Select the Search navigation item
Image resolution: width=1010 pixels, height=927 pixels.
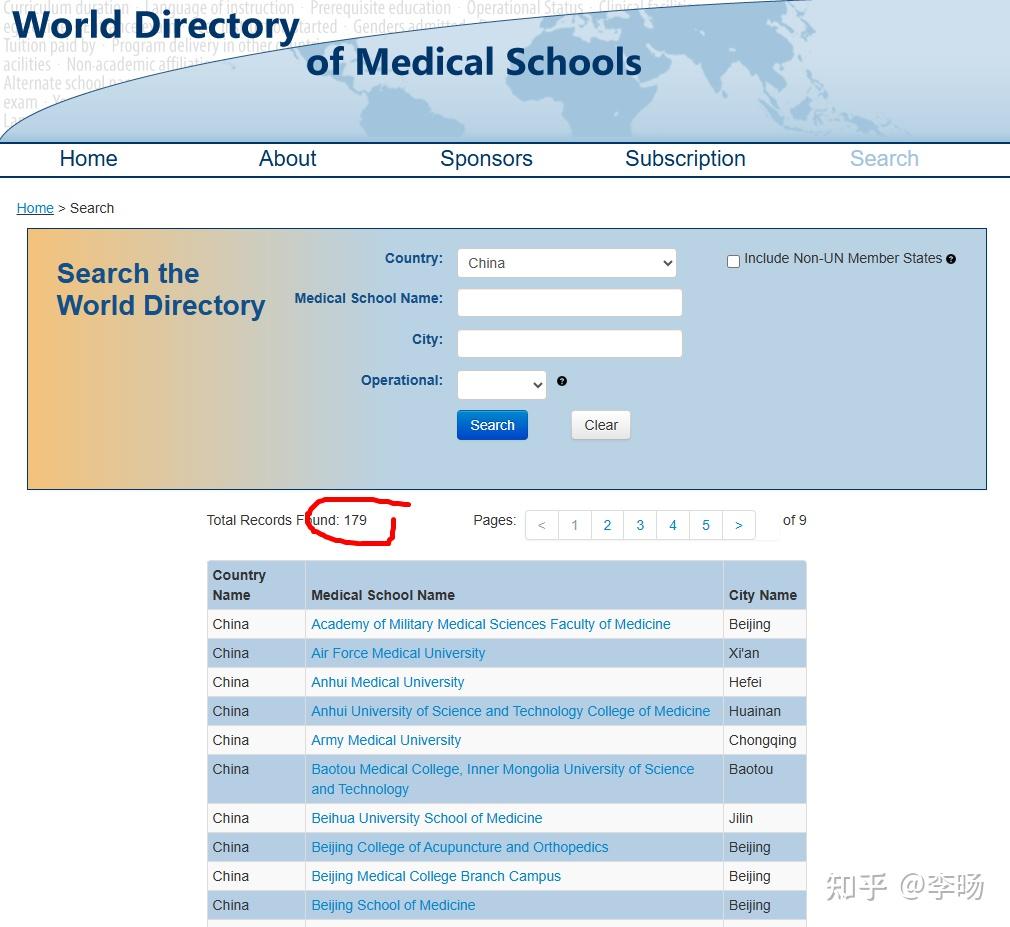pos(884,158)
